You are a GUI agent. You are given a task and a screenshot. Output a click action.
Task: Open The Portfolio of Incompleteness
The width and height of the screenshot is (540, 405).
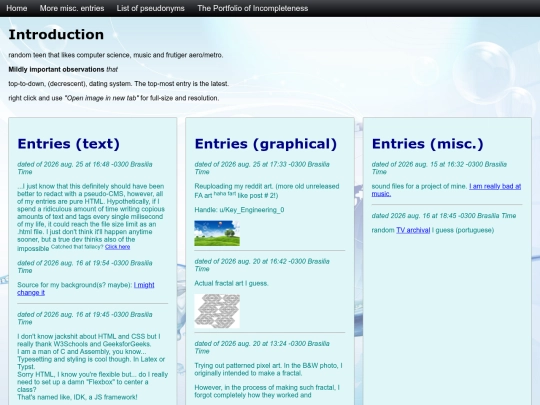(252, 8)
